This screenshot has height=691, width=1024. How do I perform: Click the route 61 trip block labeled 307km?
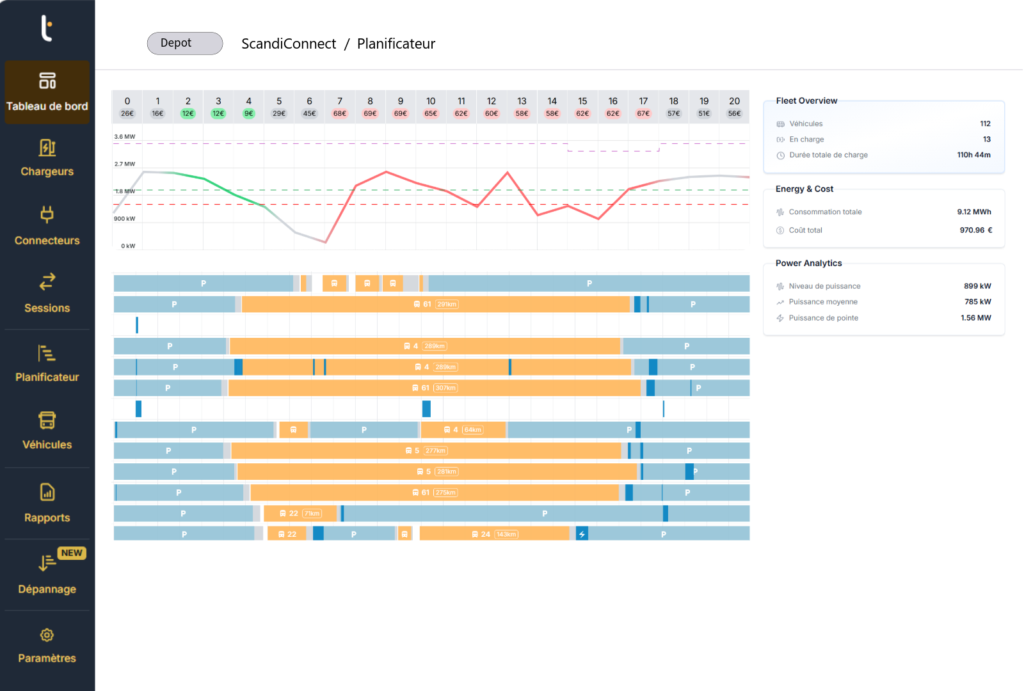tap(431, 388)
